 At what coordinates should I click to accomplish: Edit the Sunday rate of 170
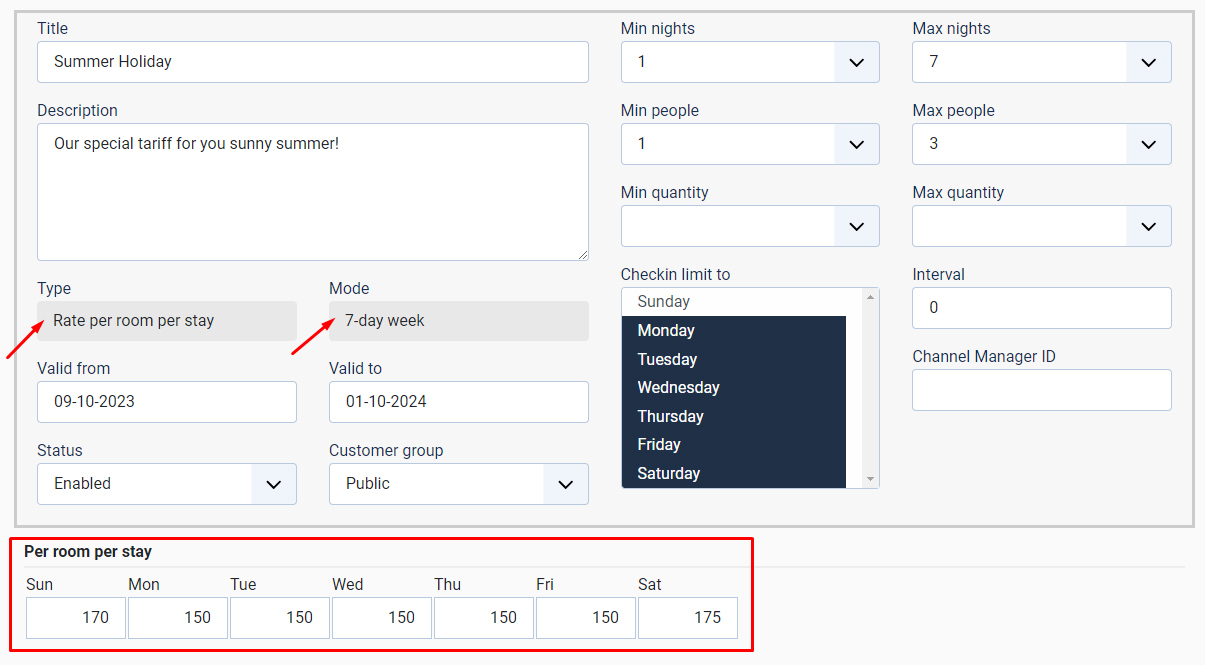75,617
